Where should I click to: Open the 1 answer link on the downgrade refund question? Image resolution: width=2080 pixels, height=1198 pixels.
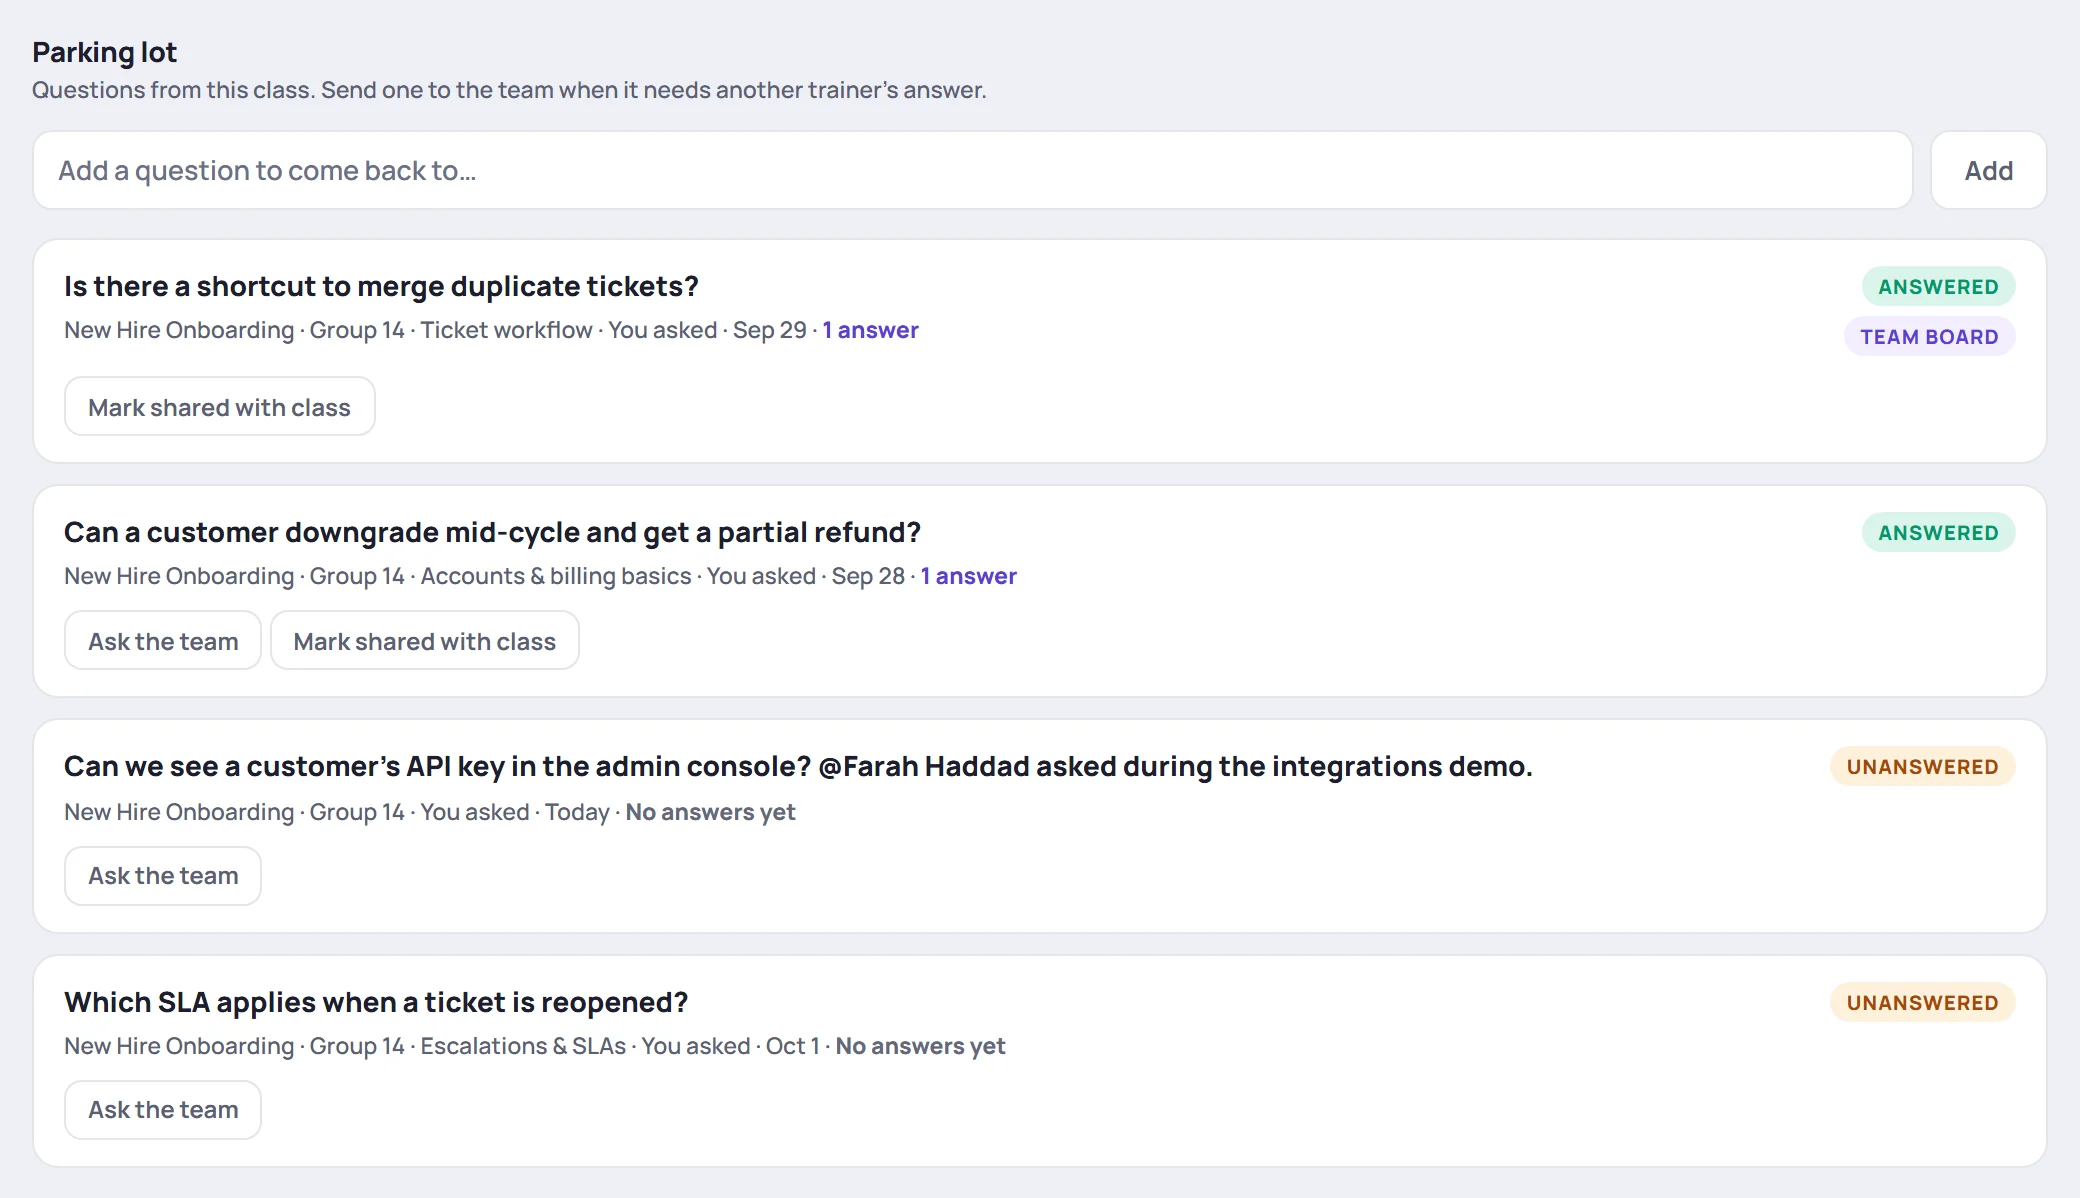coord(968,576)
